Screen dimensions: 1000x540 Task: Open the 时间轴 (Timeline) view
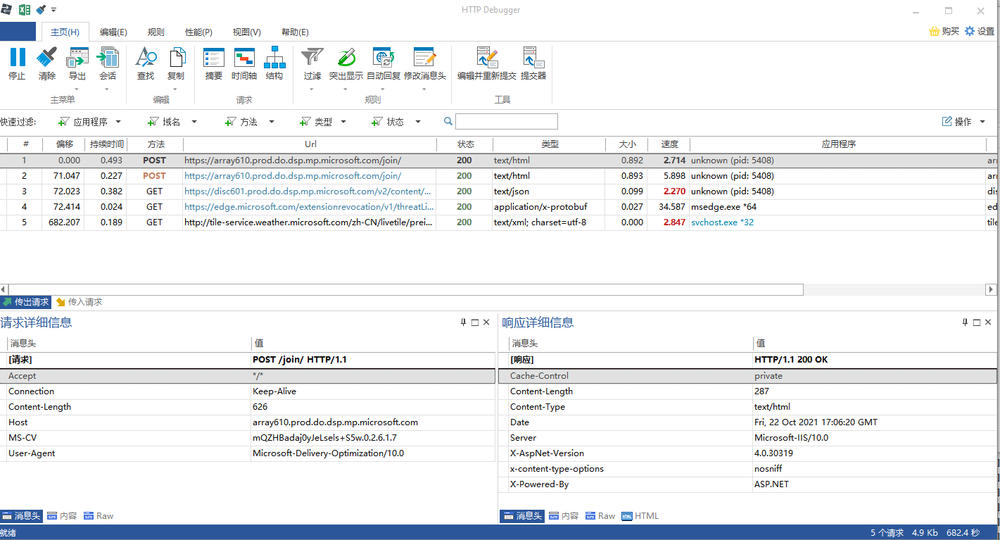pos(244,63)
